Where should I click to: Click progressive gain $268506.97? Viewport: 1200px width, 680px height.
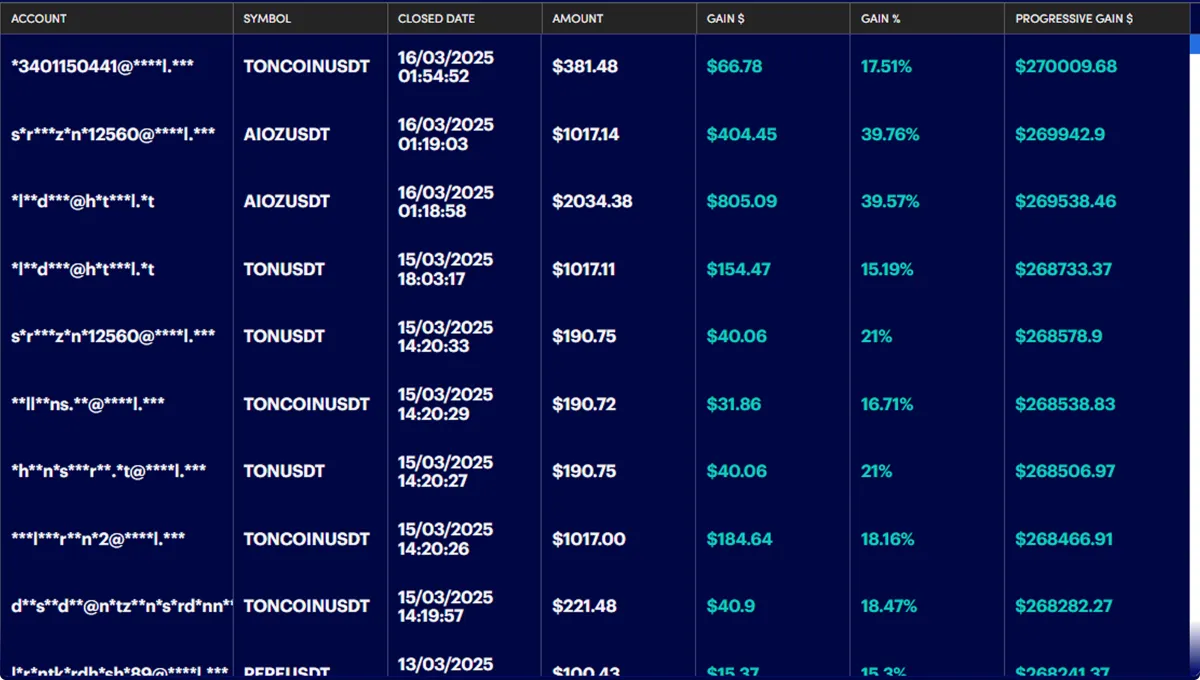(x=1064, y=471)
